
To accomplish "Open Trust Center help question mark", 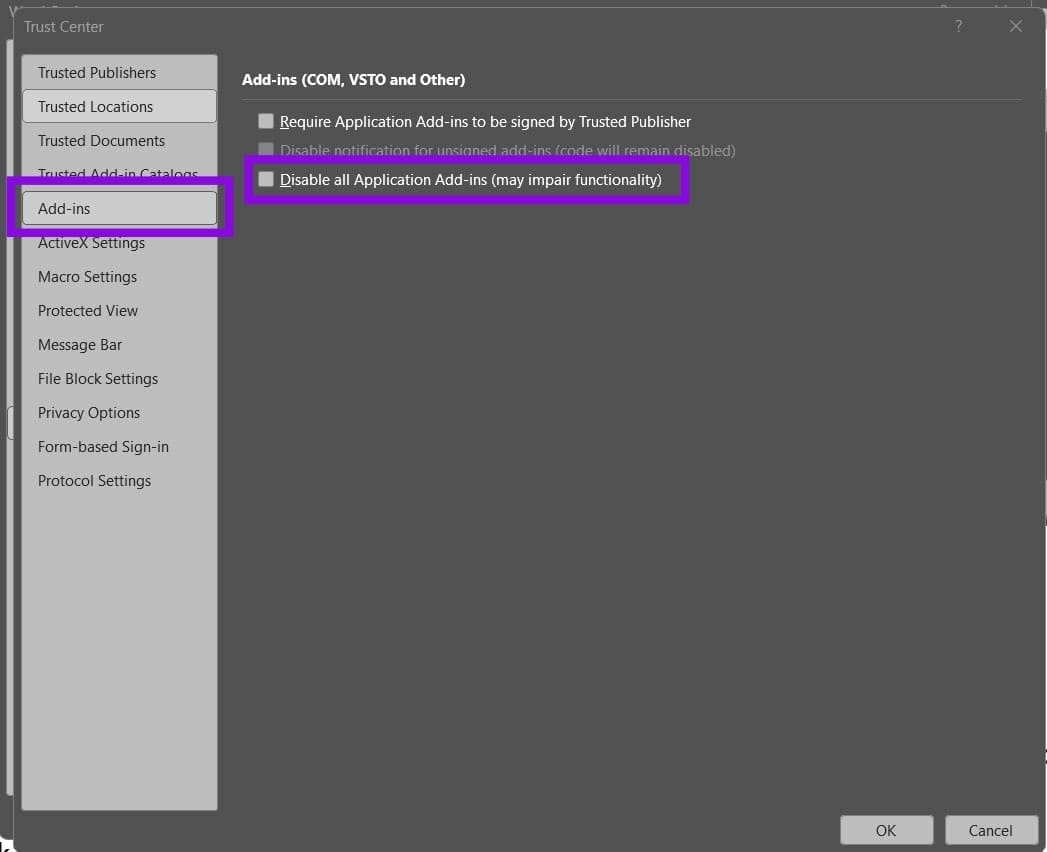I will coord(959,26).
